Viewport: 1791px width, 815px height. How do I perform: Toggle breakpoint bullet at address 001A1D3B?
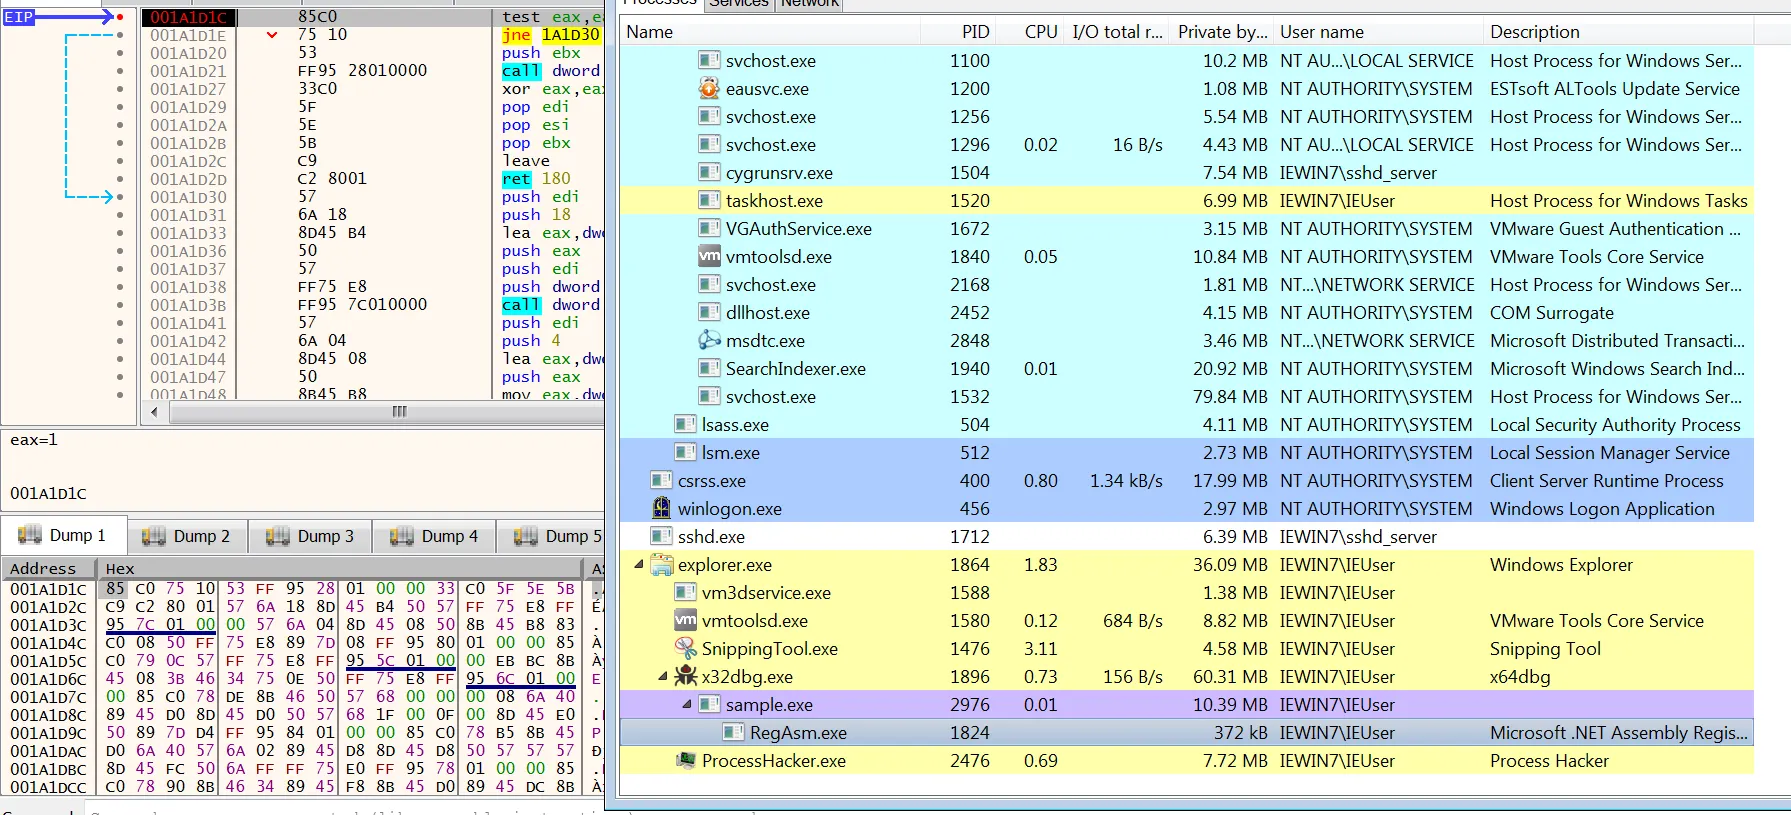click(120, 305)
